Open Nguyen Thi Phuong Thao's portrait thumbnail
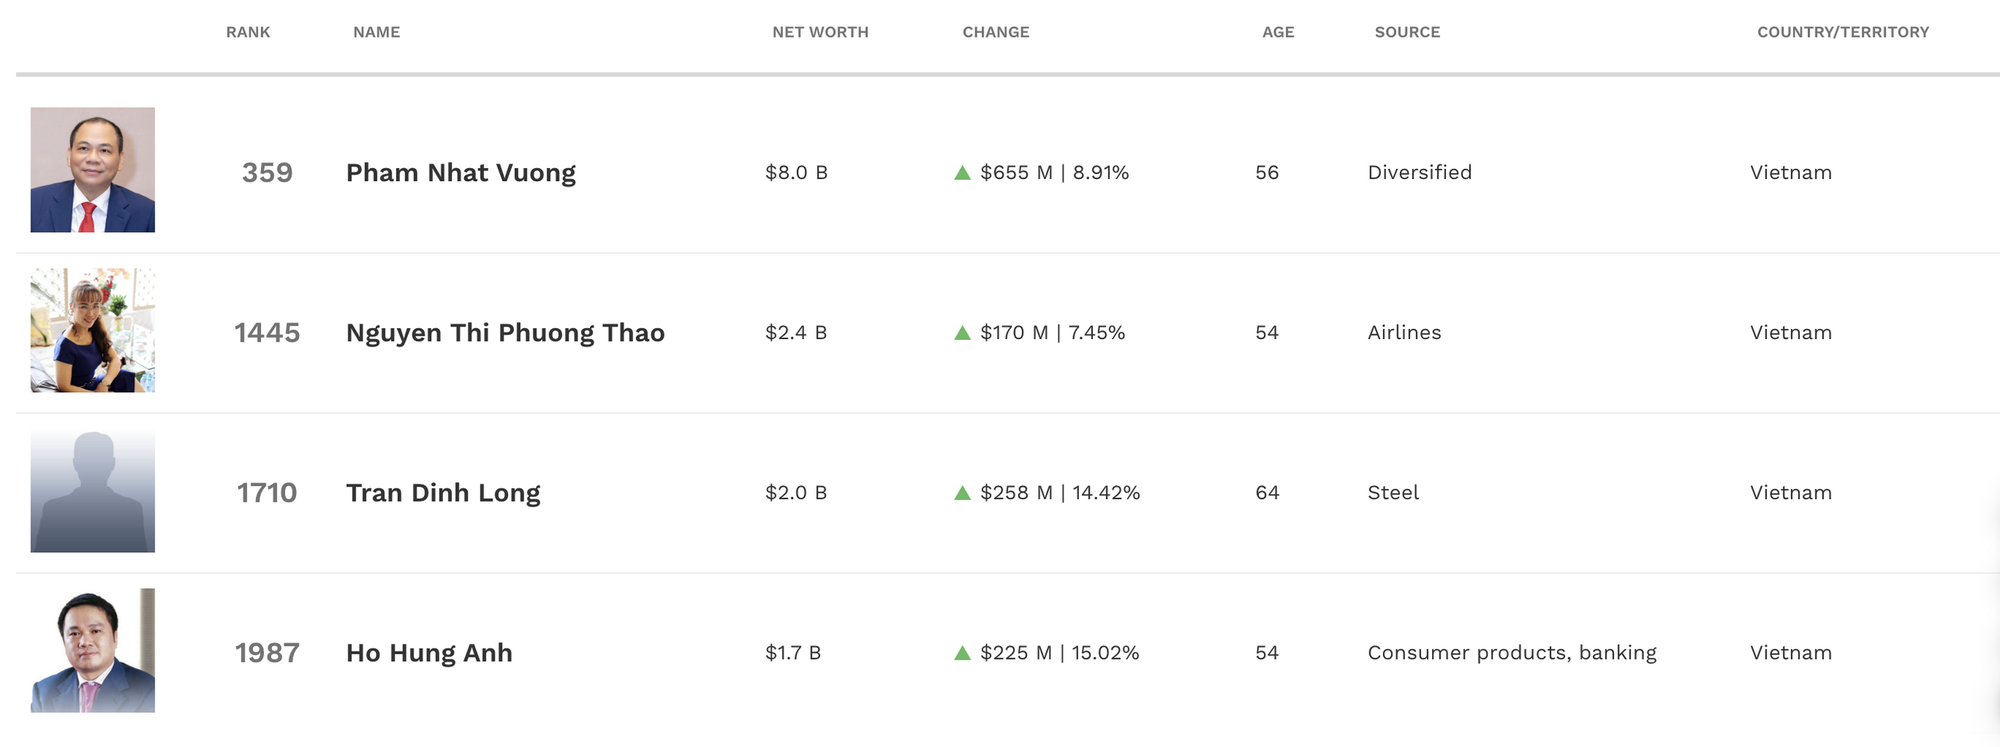Screen dimensions: 2000x747 (92, 330)
